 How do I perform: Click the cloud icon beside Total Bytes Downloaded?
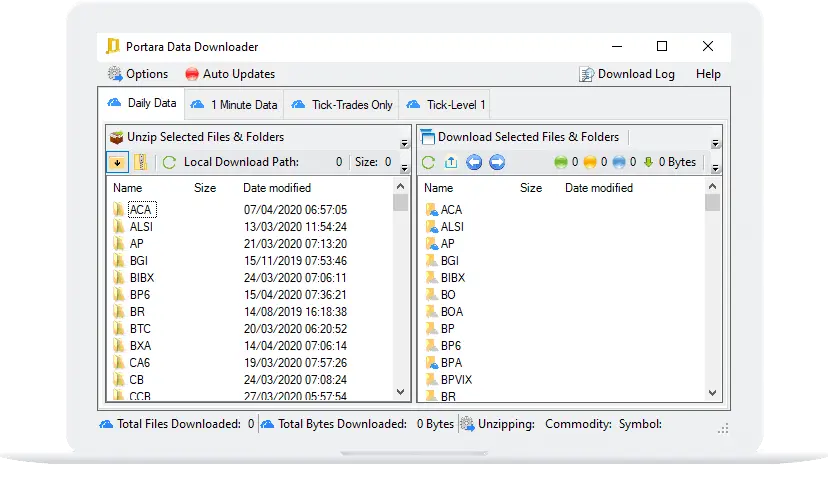click(267, 424)
